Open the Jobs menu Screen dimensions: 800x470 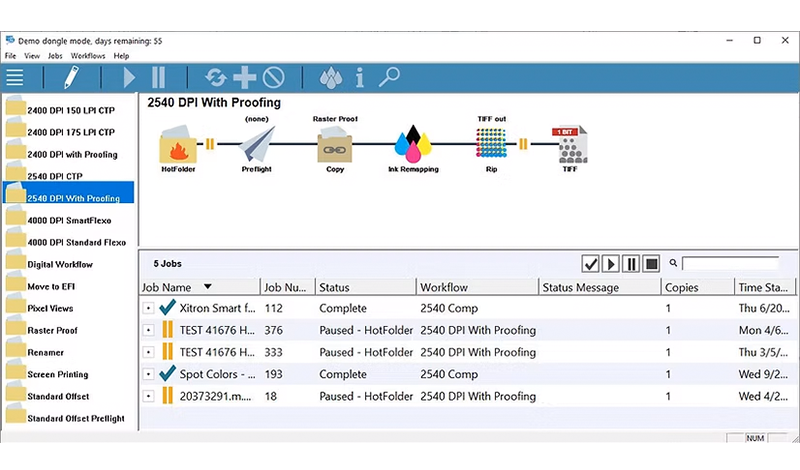coord(55,56)
